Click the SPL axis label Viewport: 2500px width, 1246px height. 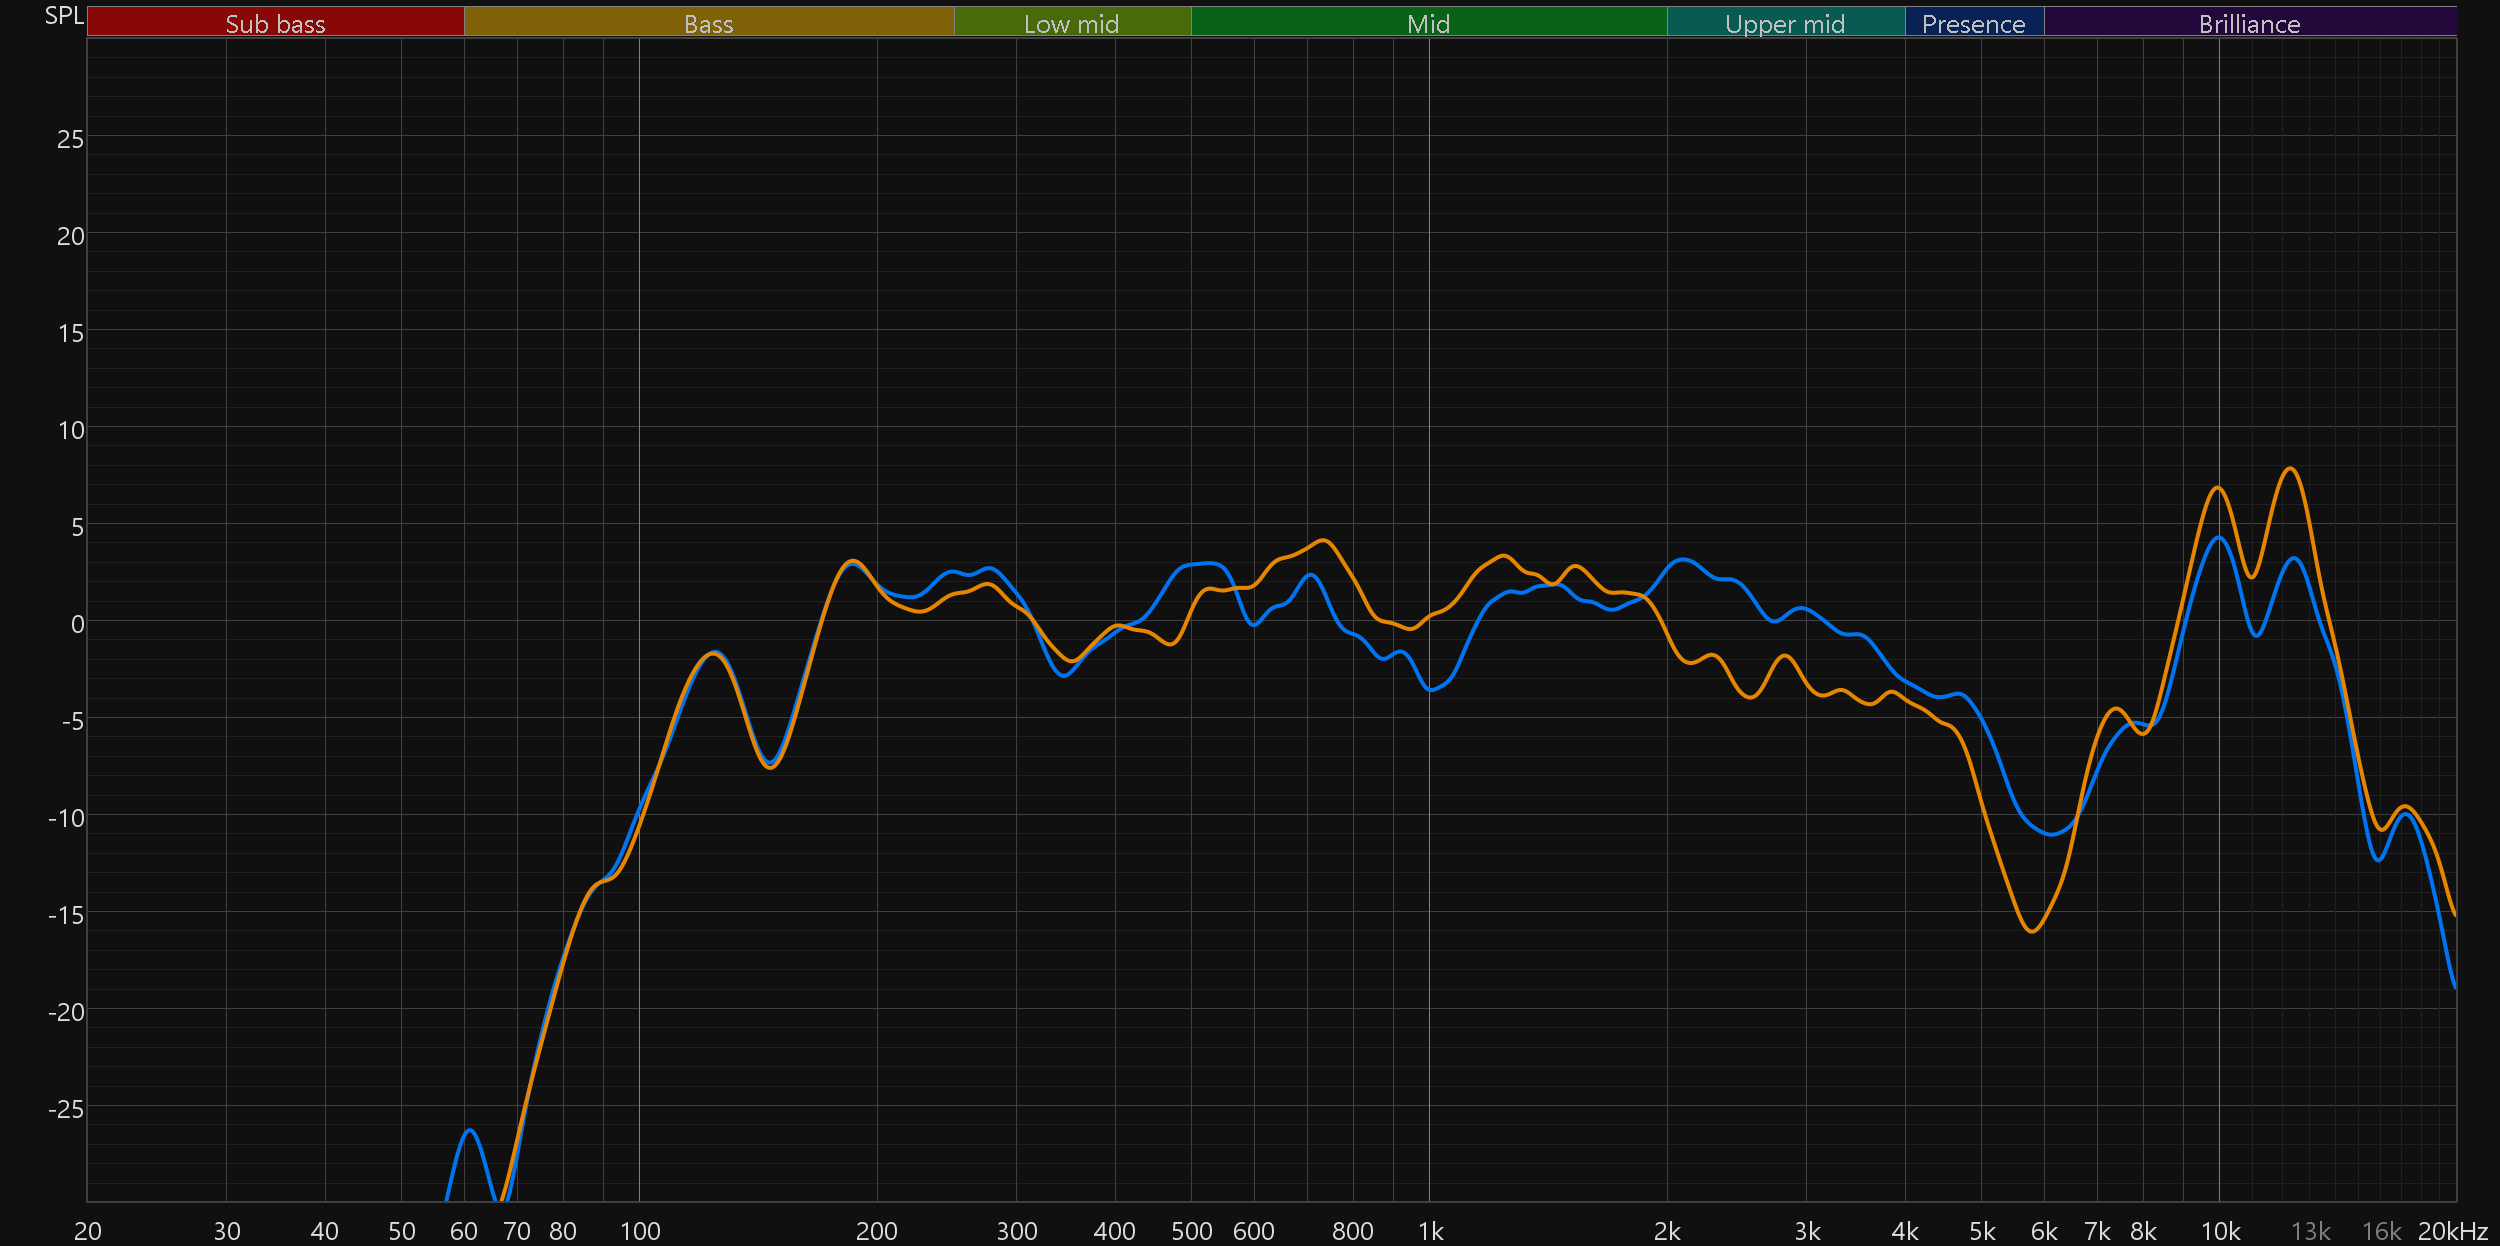coord(64,15)
